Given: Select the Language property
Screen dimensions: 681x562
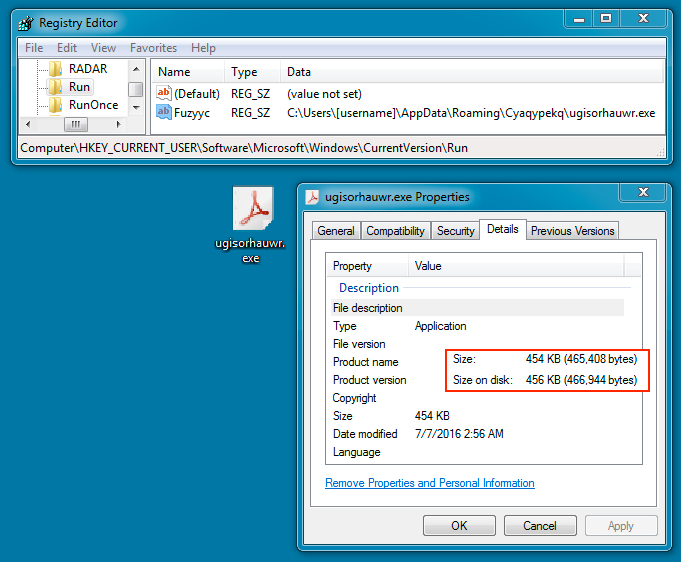Looking at the screenshot, I should tap(356, 452).
